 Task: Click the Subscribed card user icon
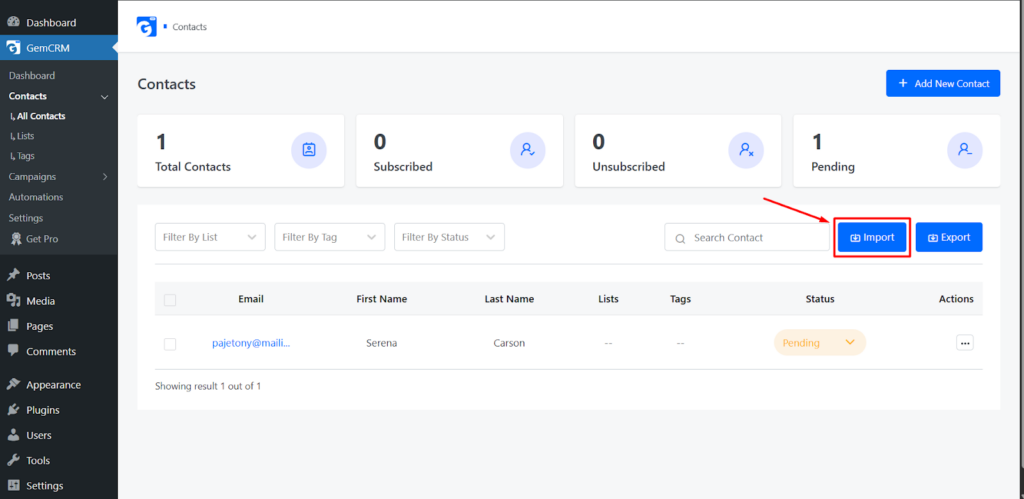(528, 150)
